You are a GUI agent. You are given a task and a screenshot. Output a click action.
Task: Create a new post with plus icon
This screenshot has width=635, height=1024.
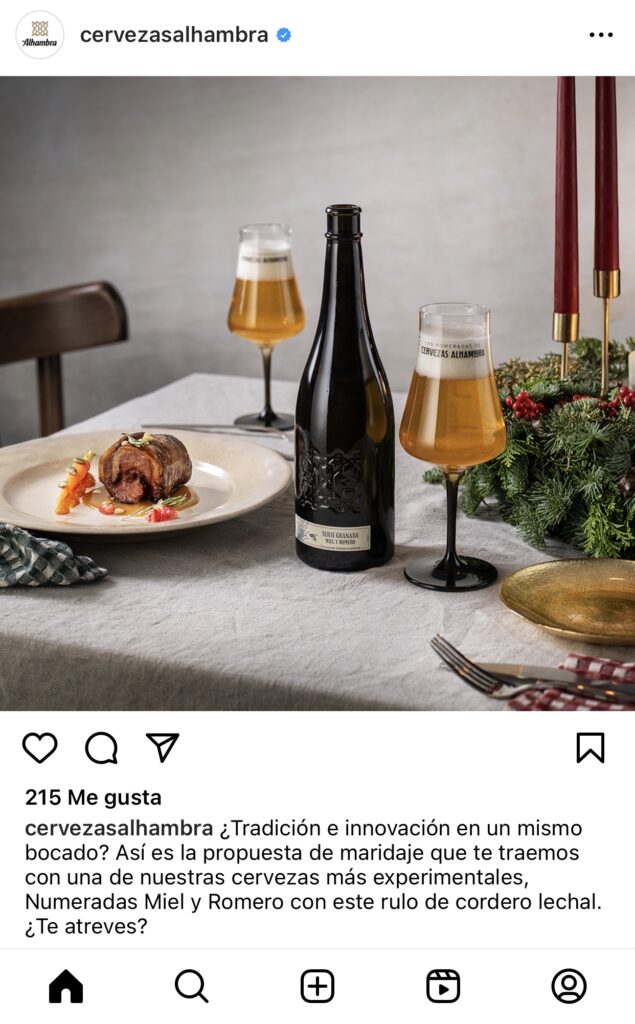tap(318, 985)
